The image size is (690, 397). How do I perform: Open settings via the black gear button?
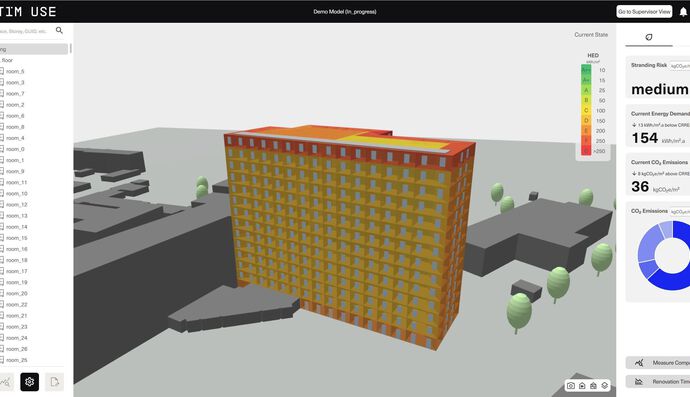[29, 382]
